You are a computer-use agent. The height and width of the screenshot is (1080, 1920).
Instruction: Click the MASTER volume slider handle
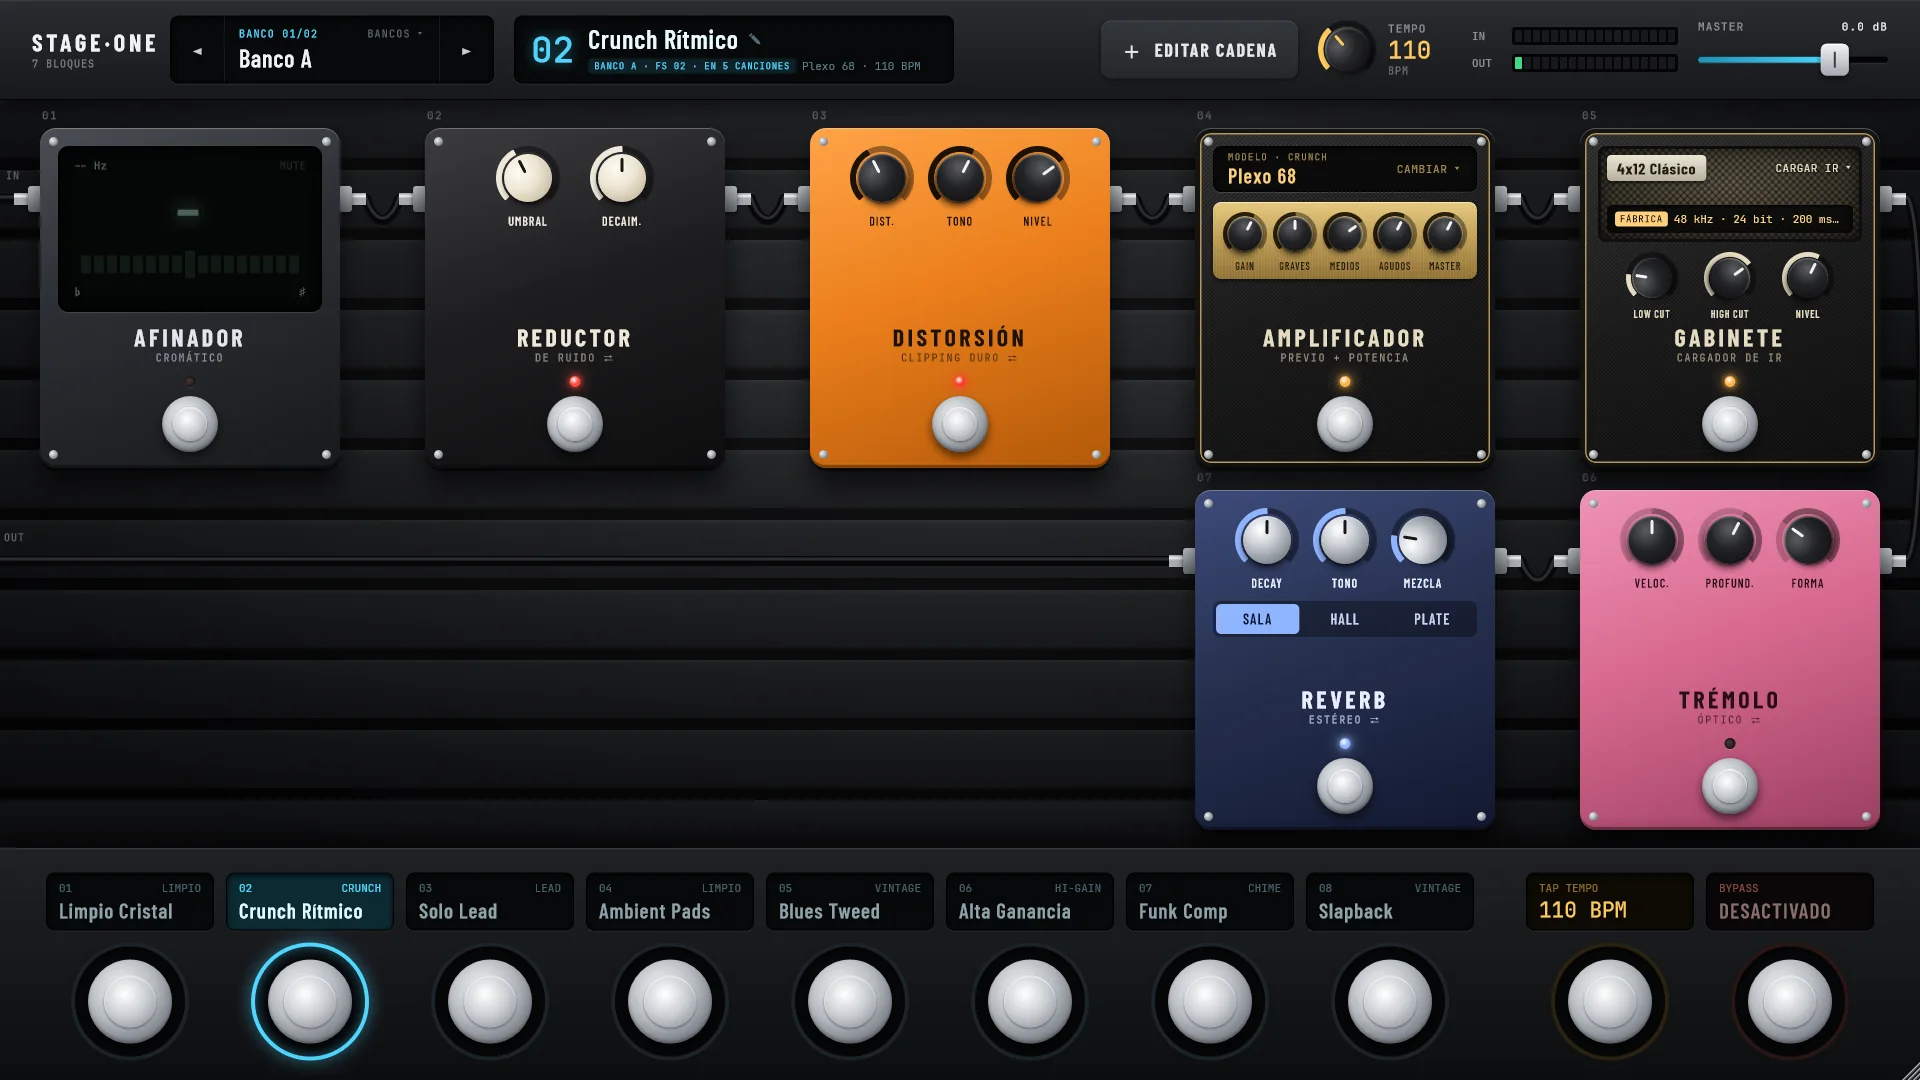coord(1834,60)
